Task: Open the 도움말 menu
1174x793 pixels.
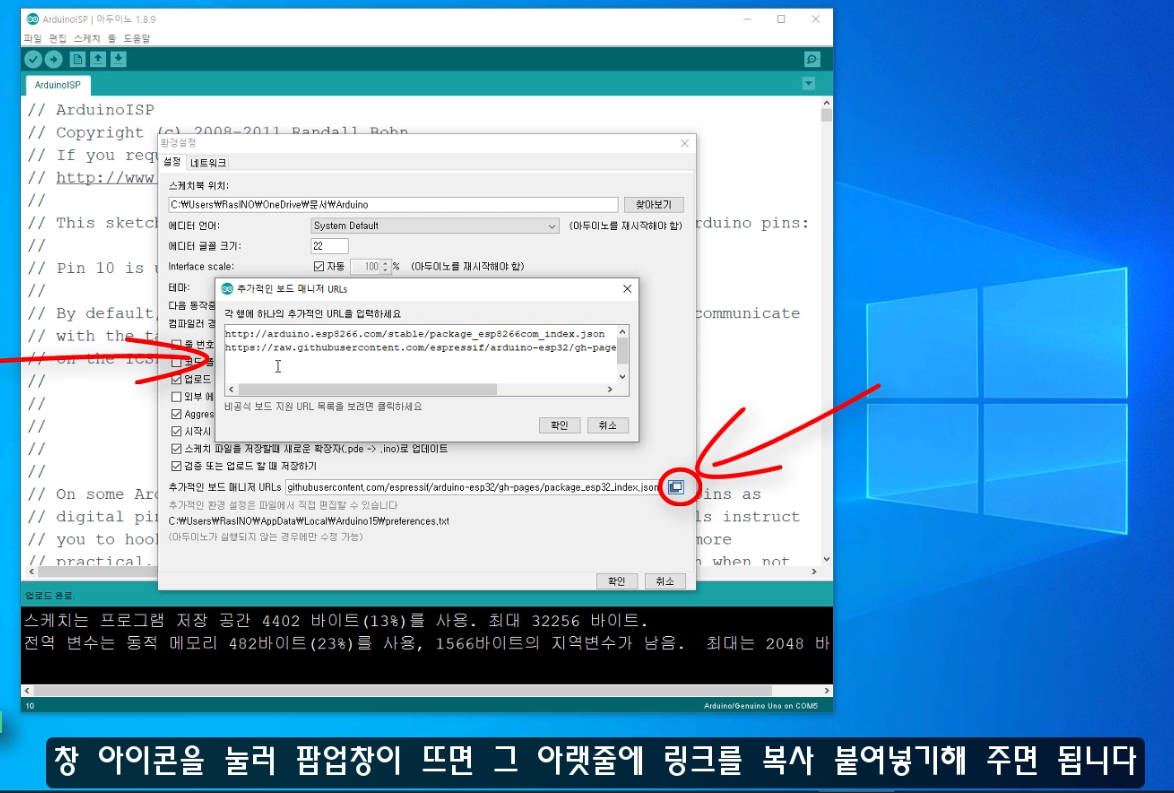Action: pos(136,38)
